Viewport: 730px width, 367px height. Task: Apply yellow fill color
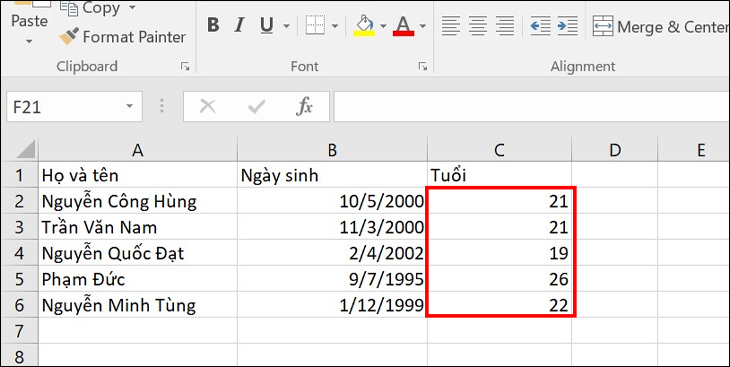coord(364,25)
